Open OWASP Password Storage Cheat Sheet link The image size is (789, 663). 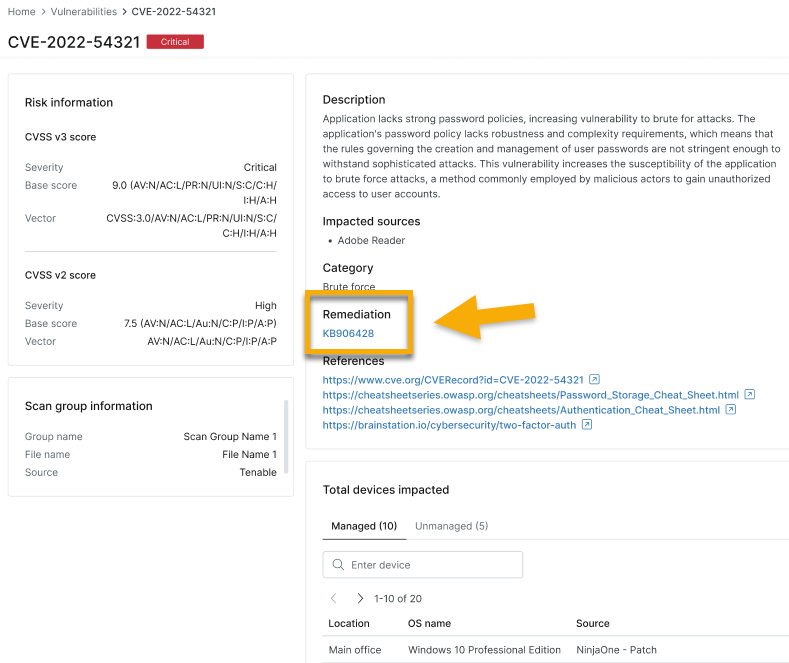(x=530, y=395)
